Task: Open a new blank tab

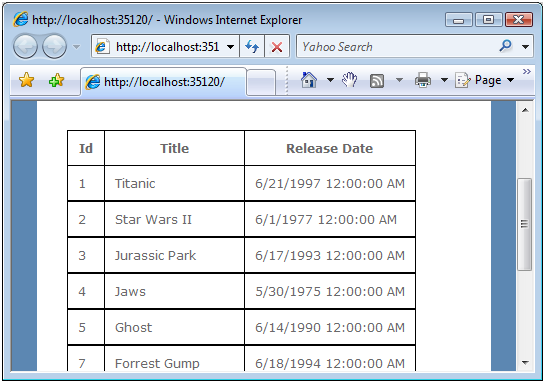Action: tap(261, 82)
